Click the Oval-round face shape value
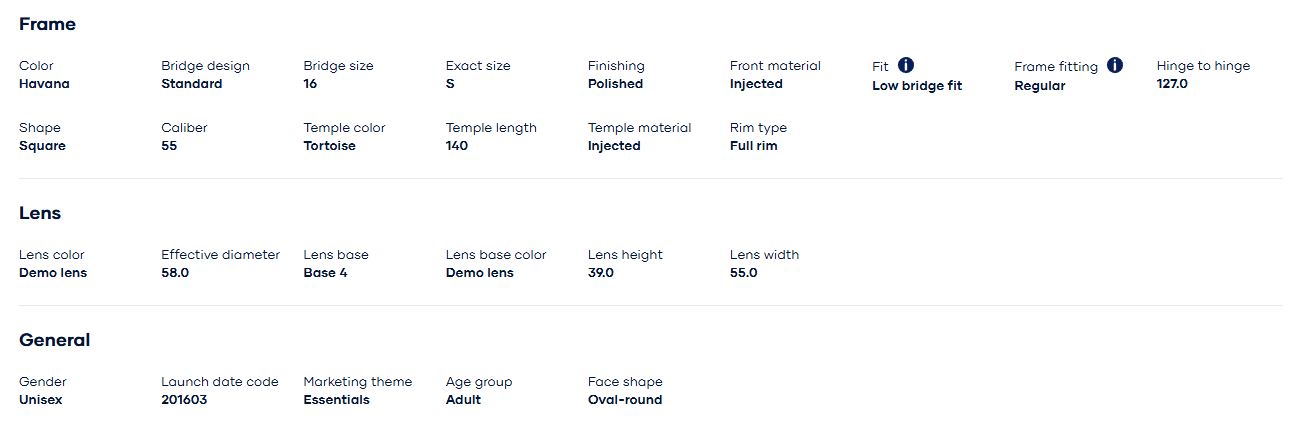Viewport: 1293px width, 424px height. point(624,400)
